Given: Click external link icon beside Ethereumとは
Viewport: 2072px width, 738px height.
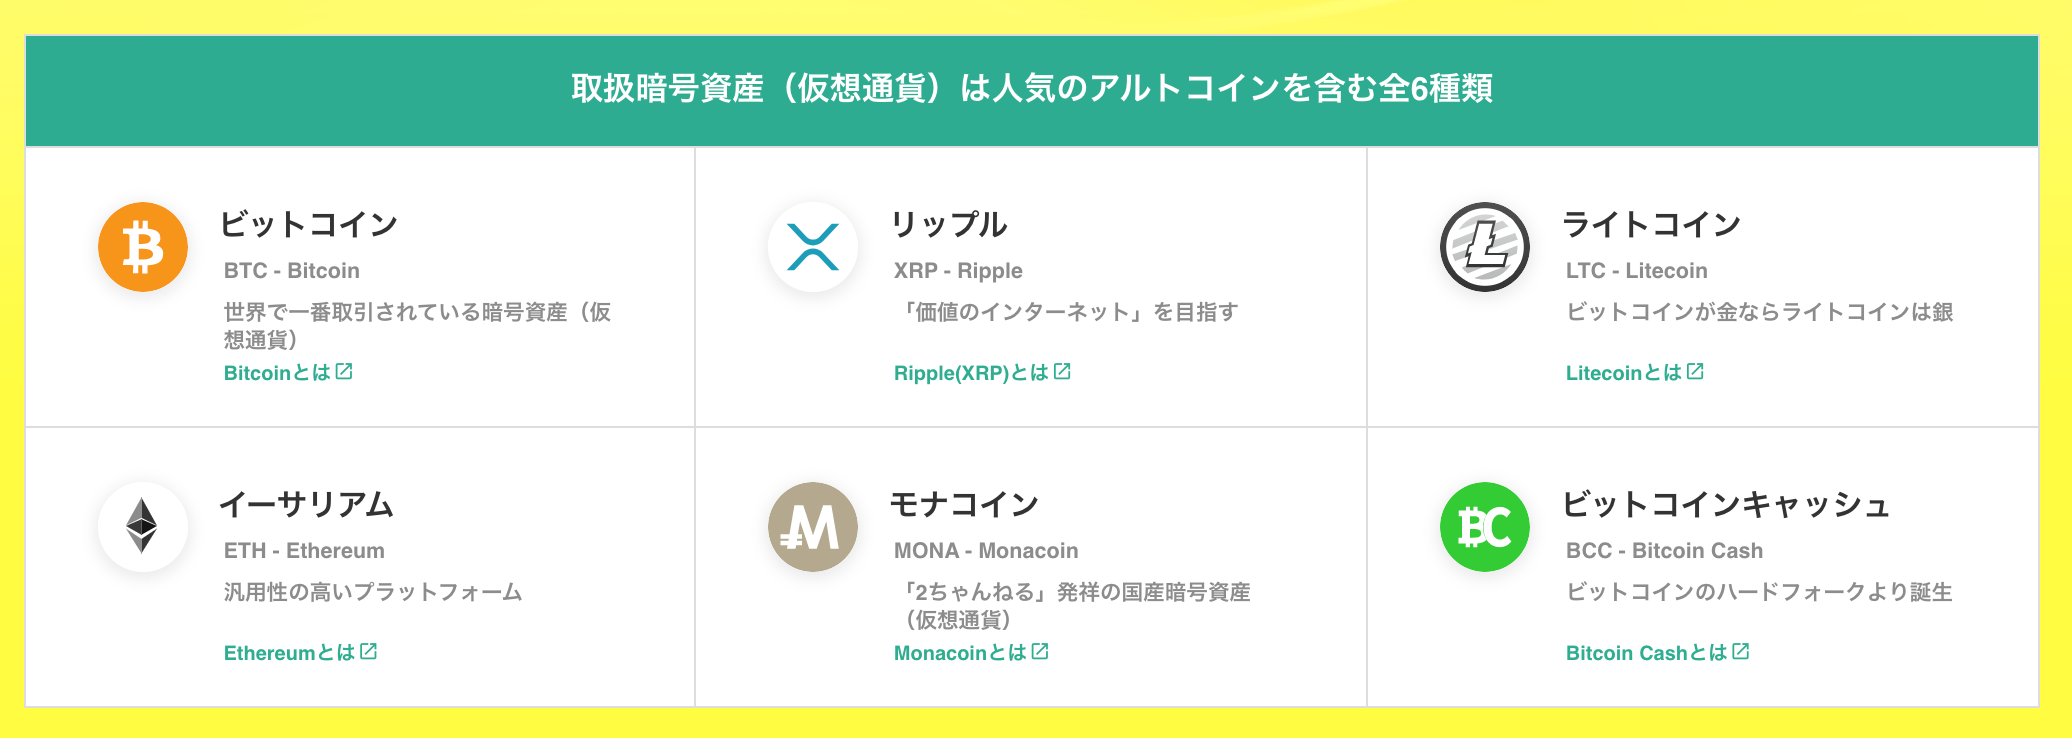Looking at the screenshot, I should 368,652.
